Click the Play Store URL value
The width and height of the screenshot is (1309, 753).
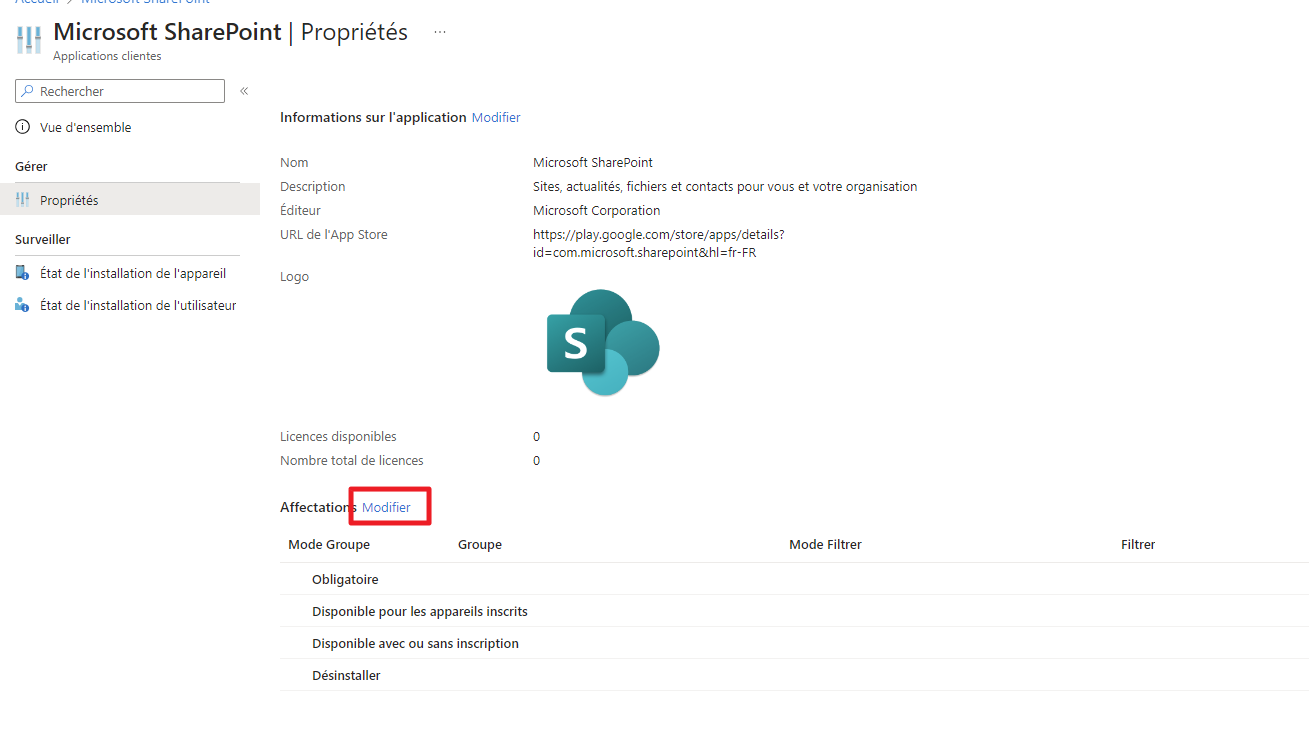[659, 243]
